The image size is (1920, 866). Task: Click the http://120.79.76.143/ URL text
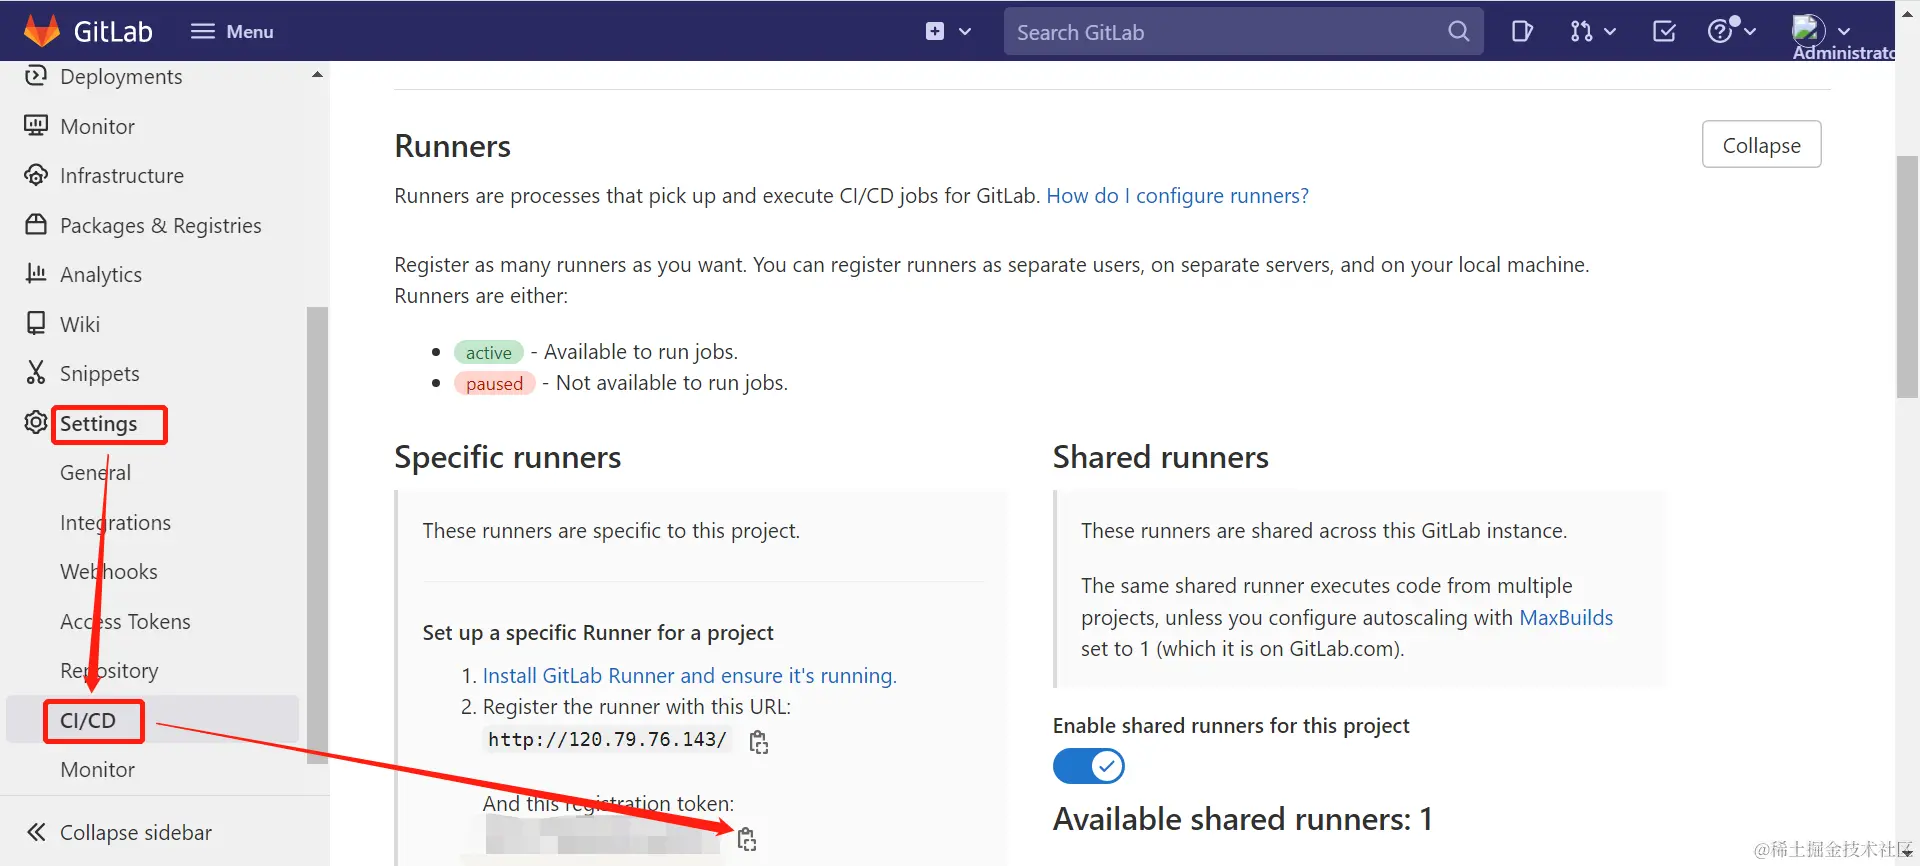tap(607, 740)
